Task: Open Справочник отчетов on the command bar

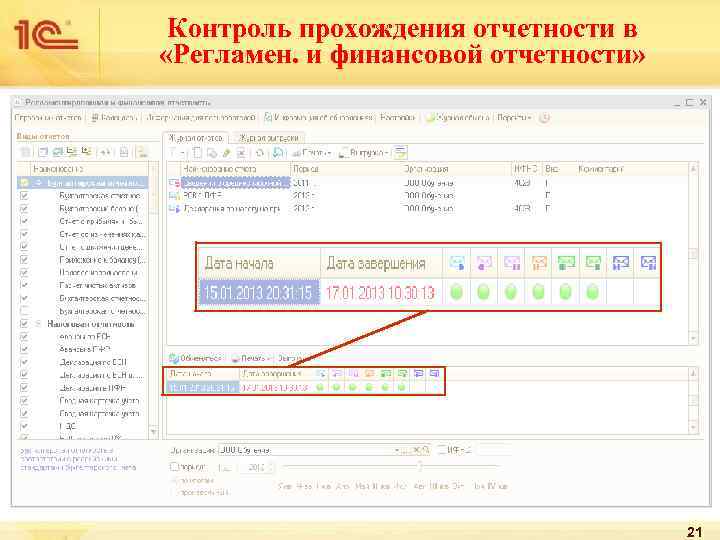Action: pos(48,118)
